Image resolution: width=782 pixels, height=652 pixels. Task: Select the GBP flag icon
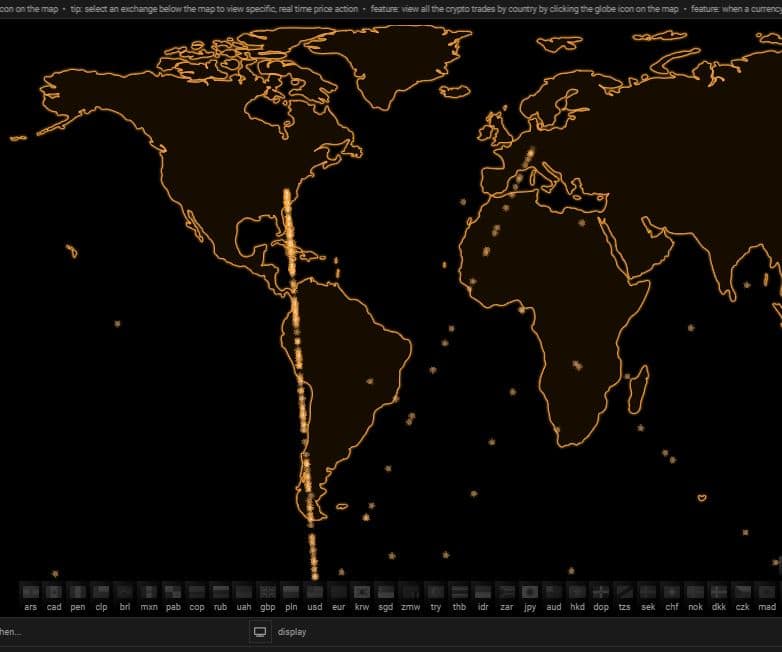pyautogui.click(x=267, y=591)
